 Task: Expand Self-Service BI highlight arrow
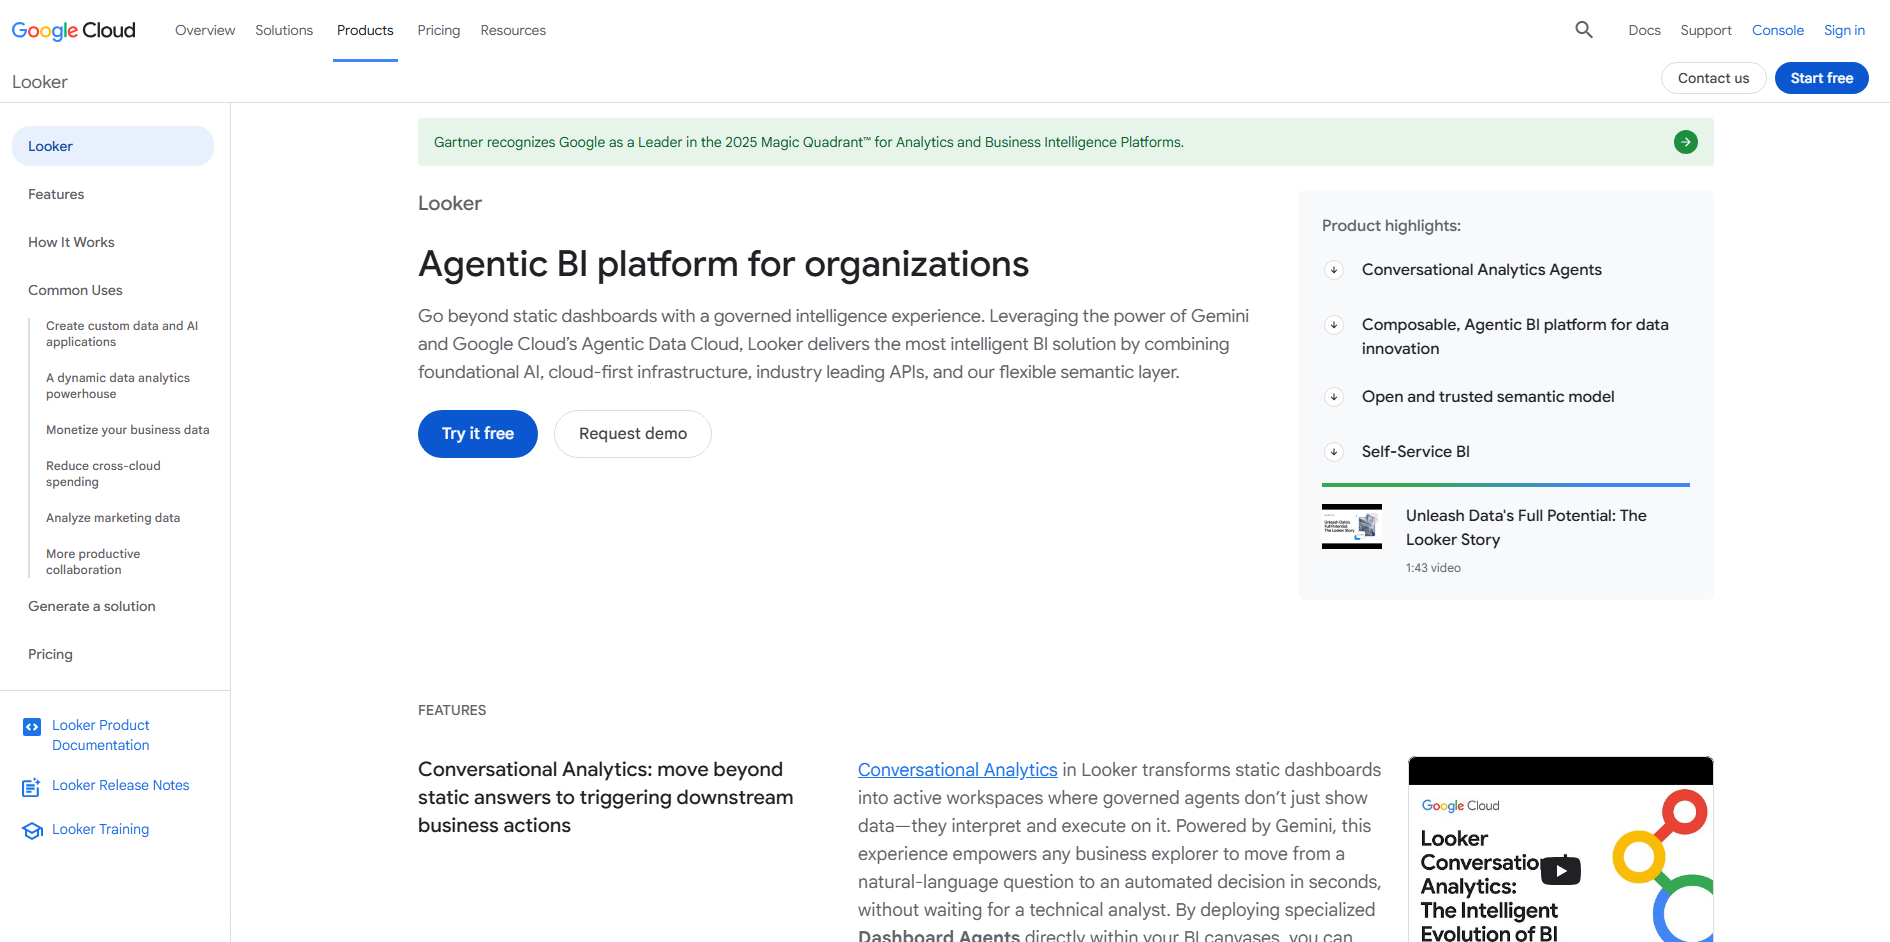[x=1334, y=452]
